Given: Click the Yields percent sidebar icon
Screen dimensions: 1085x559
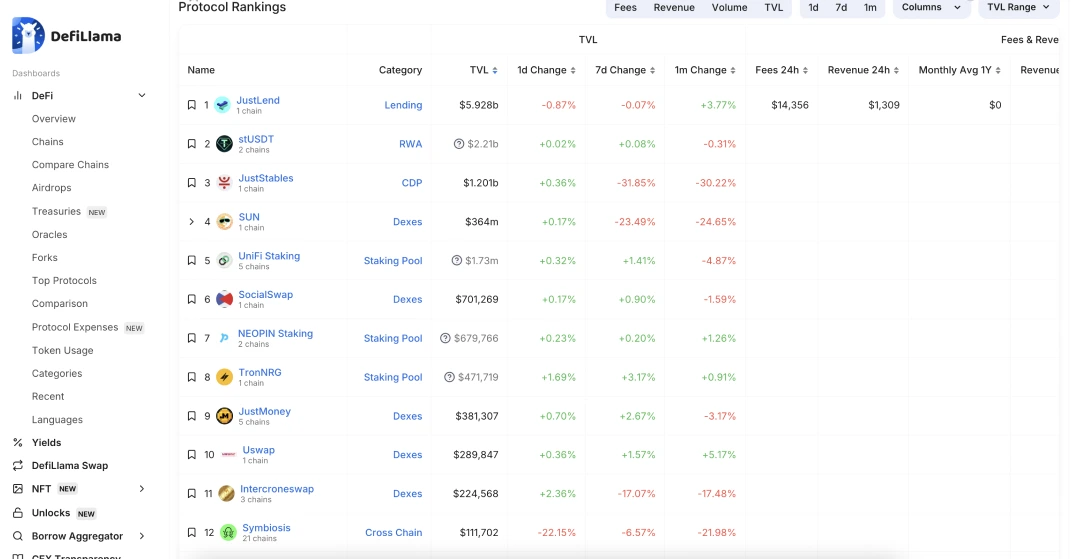Looking at the screenshot, I should click(x=18, y=443).
